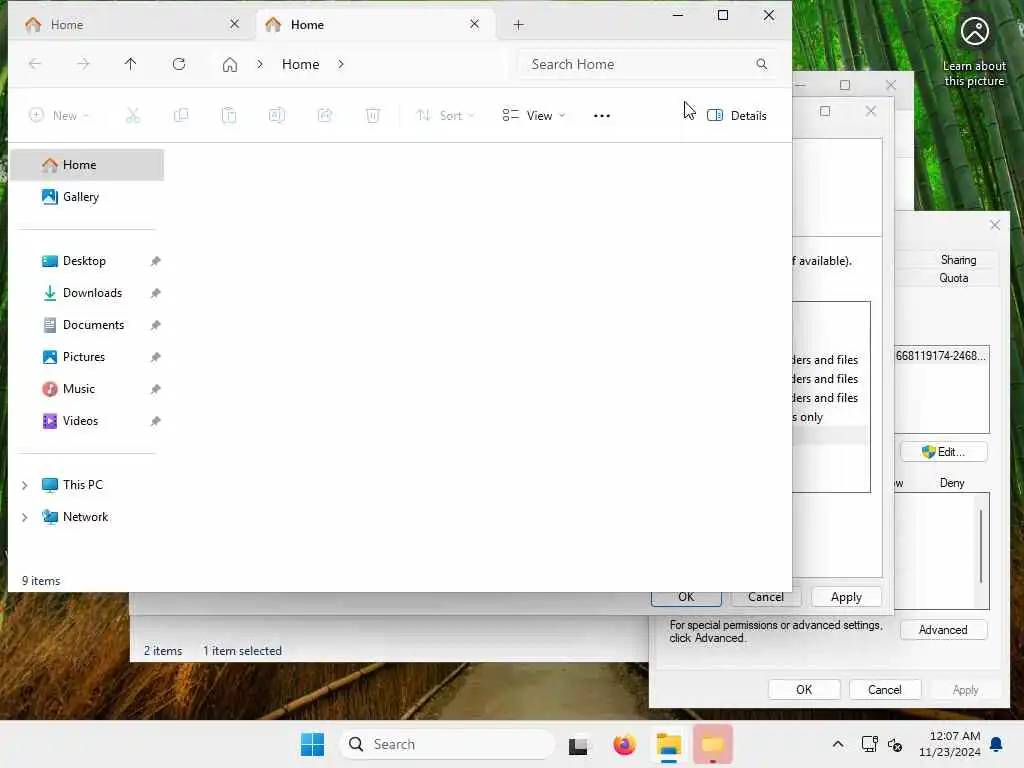
Task: Click the pin icon beside Downloads
Action: coord(155,293)
